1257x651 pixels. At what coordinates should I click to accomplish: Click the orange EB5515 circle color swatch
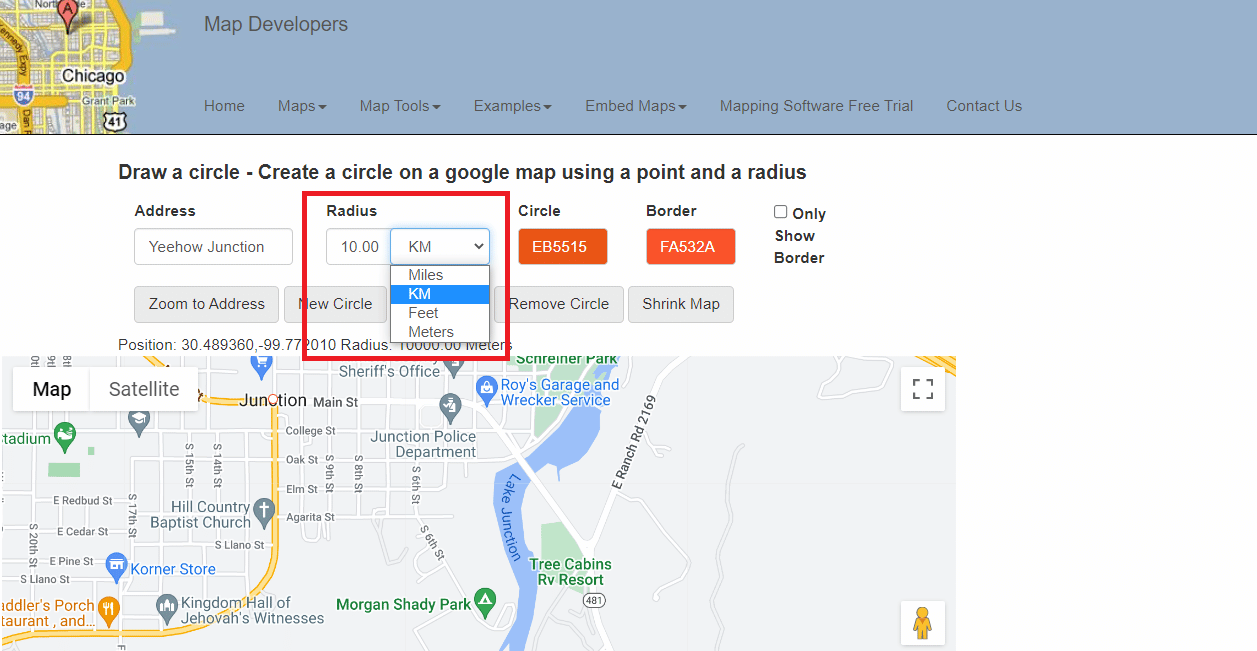[x=562, y=246]
